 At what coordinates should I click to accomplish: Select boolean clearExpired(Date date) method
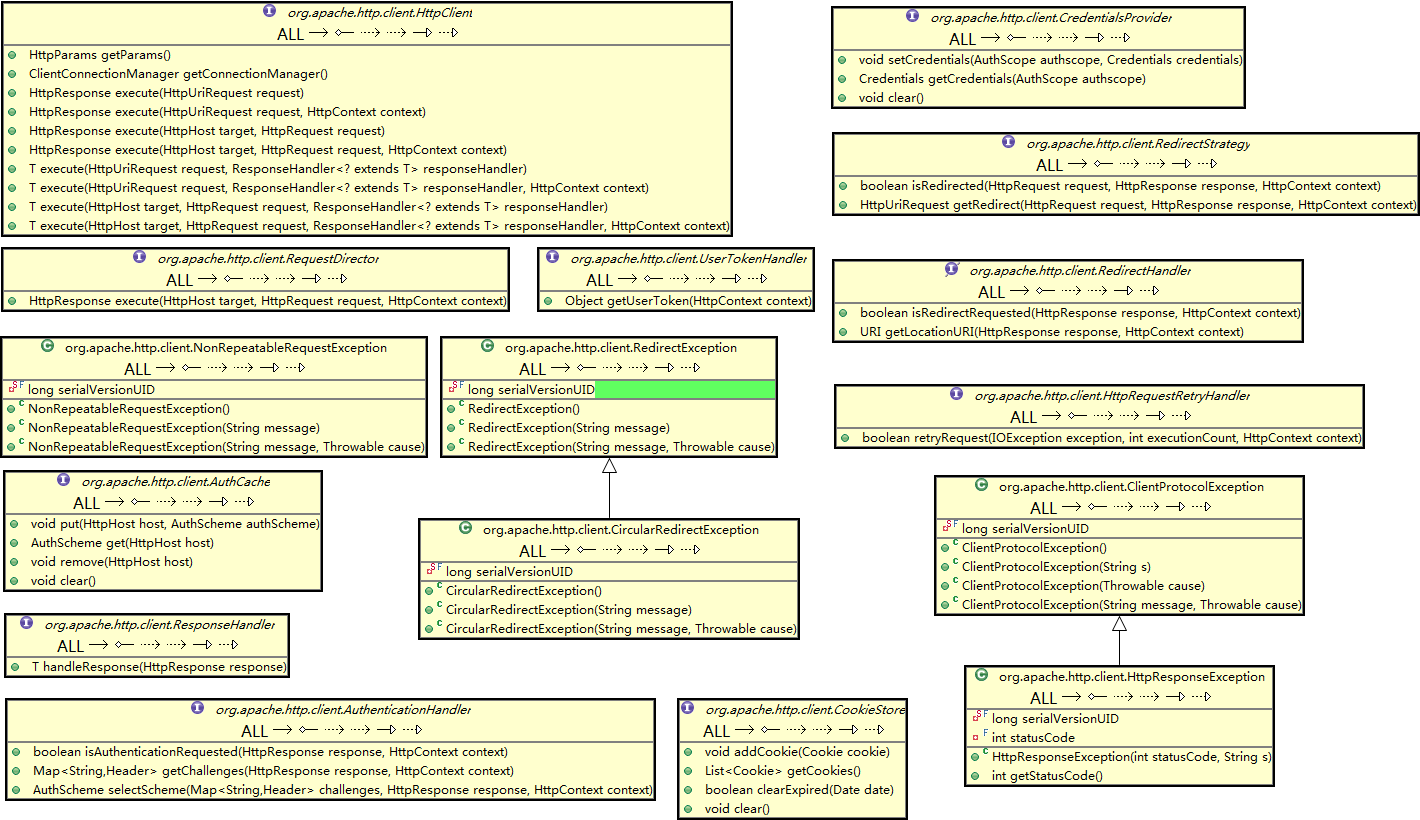click(799, 790)
